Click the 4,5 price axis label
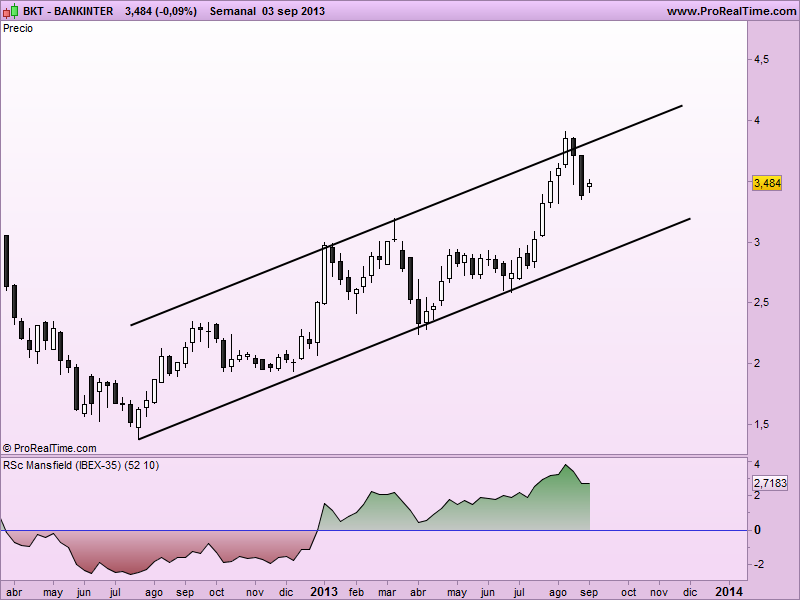This screenshot has height=600, width=800. pos(762,60)
